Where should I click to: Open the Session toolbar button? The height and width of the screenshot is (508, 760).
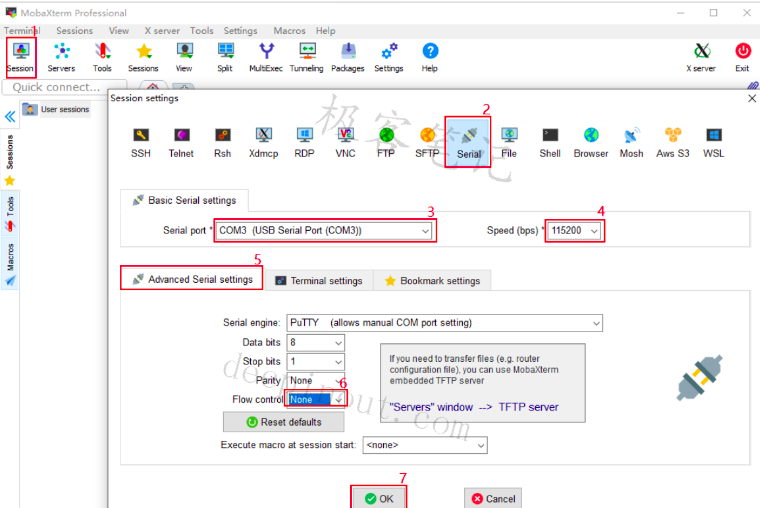click(20, 57)
